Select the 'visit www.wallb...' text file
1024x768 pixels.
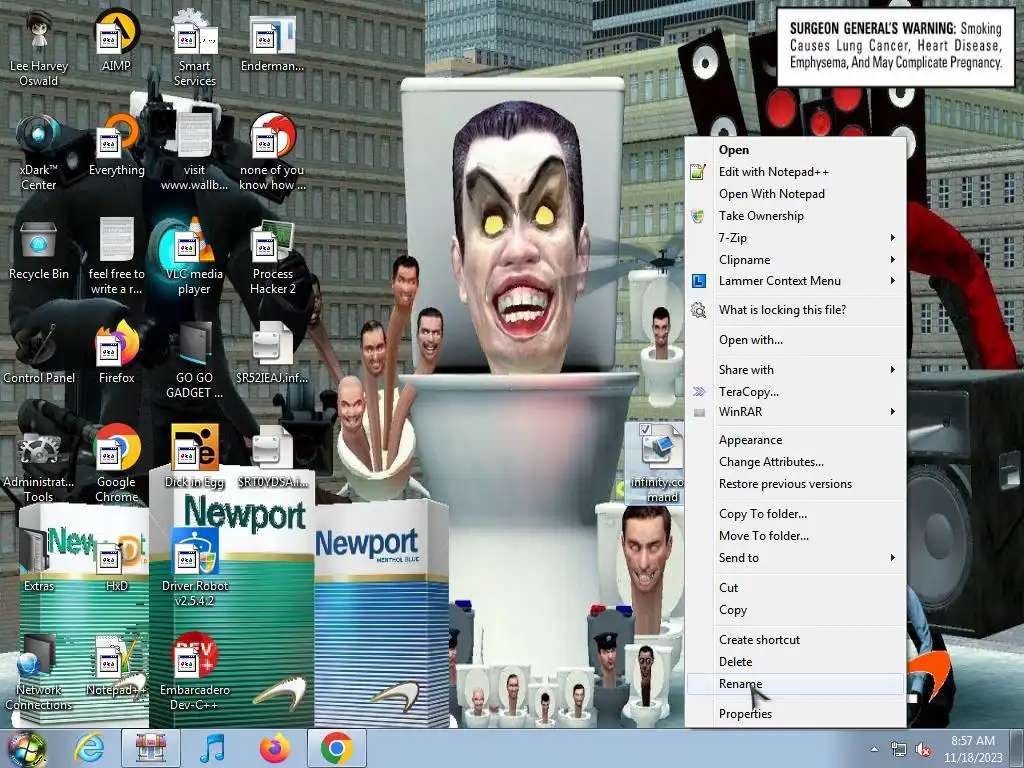click(195, 152)
